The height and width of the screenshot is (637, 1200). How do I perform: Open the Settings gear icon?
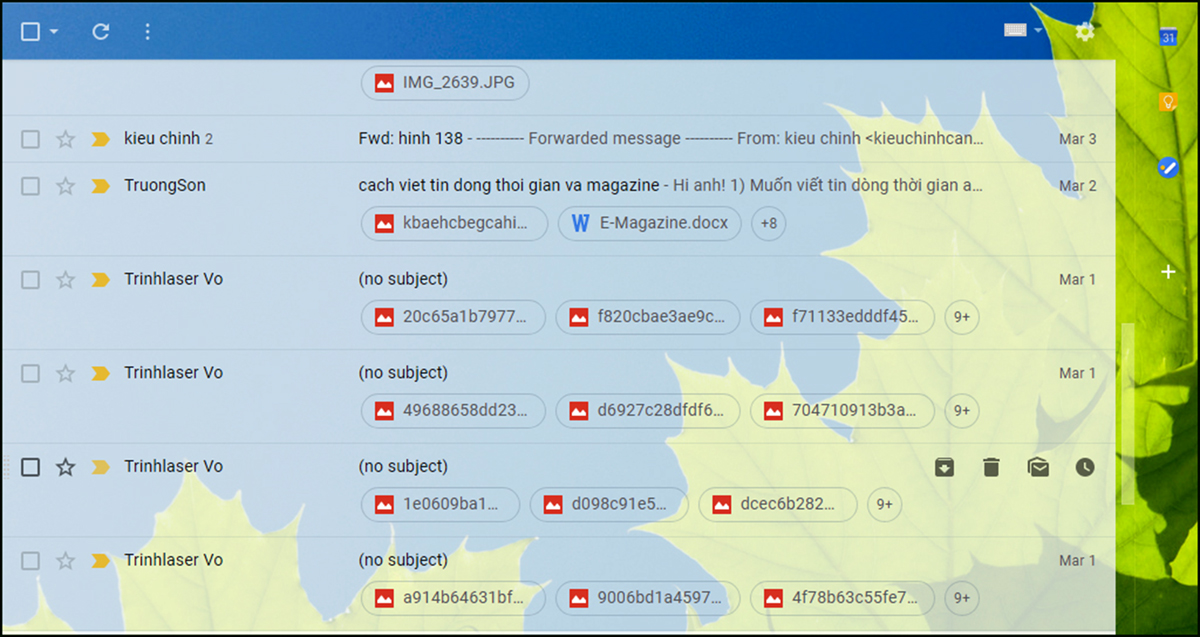[1085, 32]
